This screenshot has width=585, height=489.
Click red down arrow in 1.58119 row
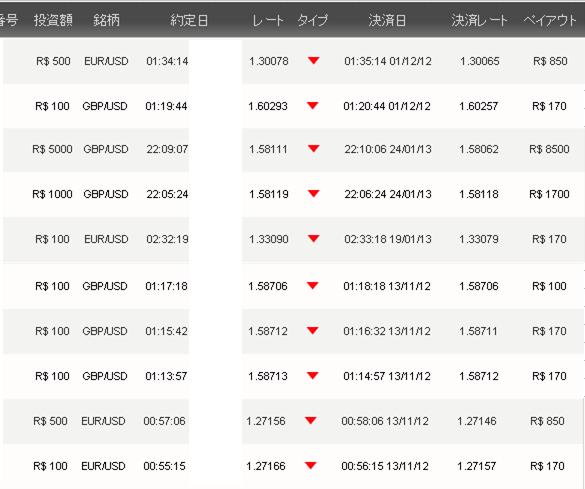[313, 193]
